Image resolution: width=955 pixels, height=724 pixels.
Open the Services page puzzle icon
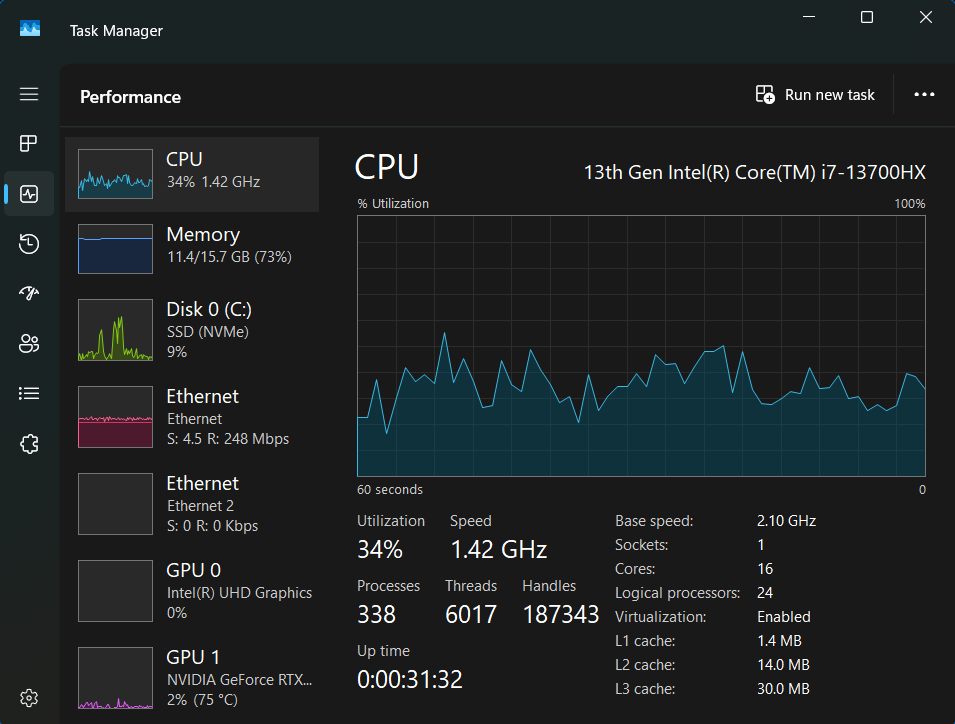click(29, 444)
